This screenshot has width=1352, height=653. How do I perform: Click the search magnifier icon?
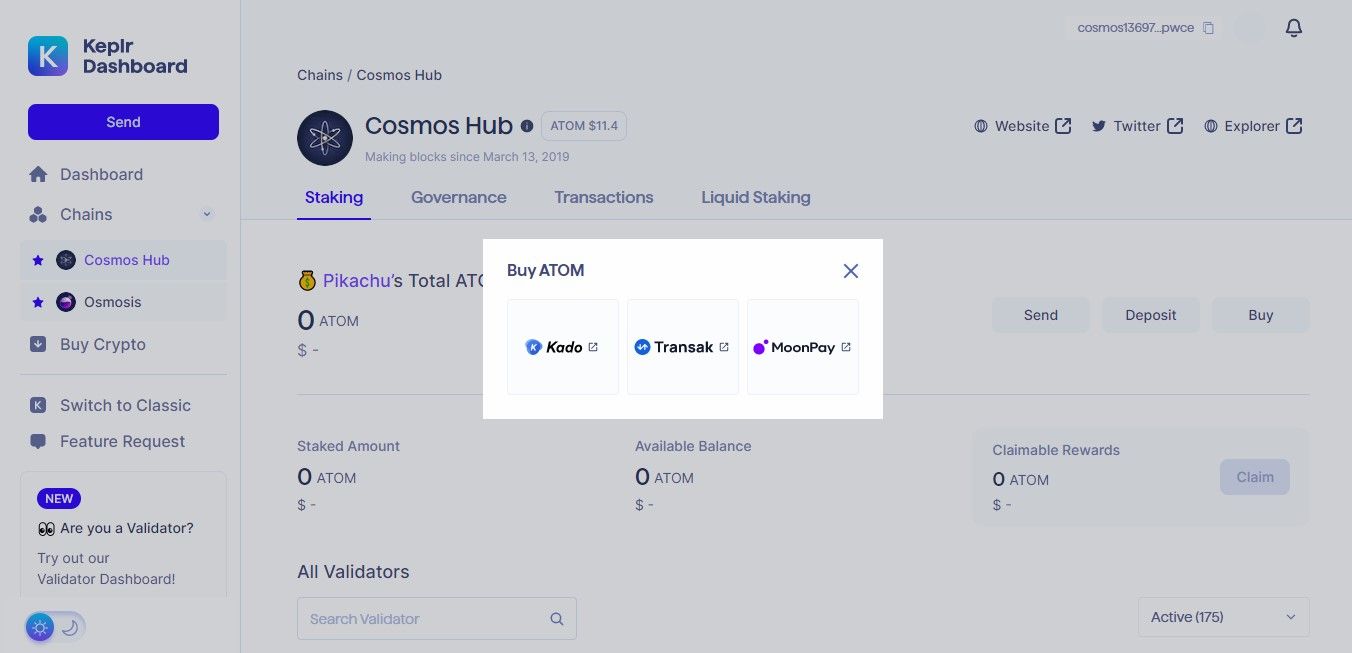[557, 619]
